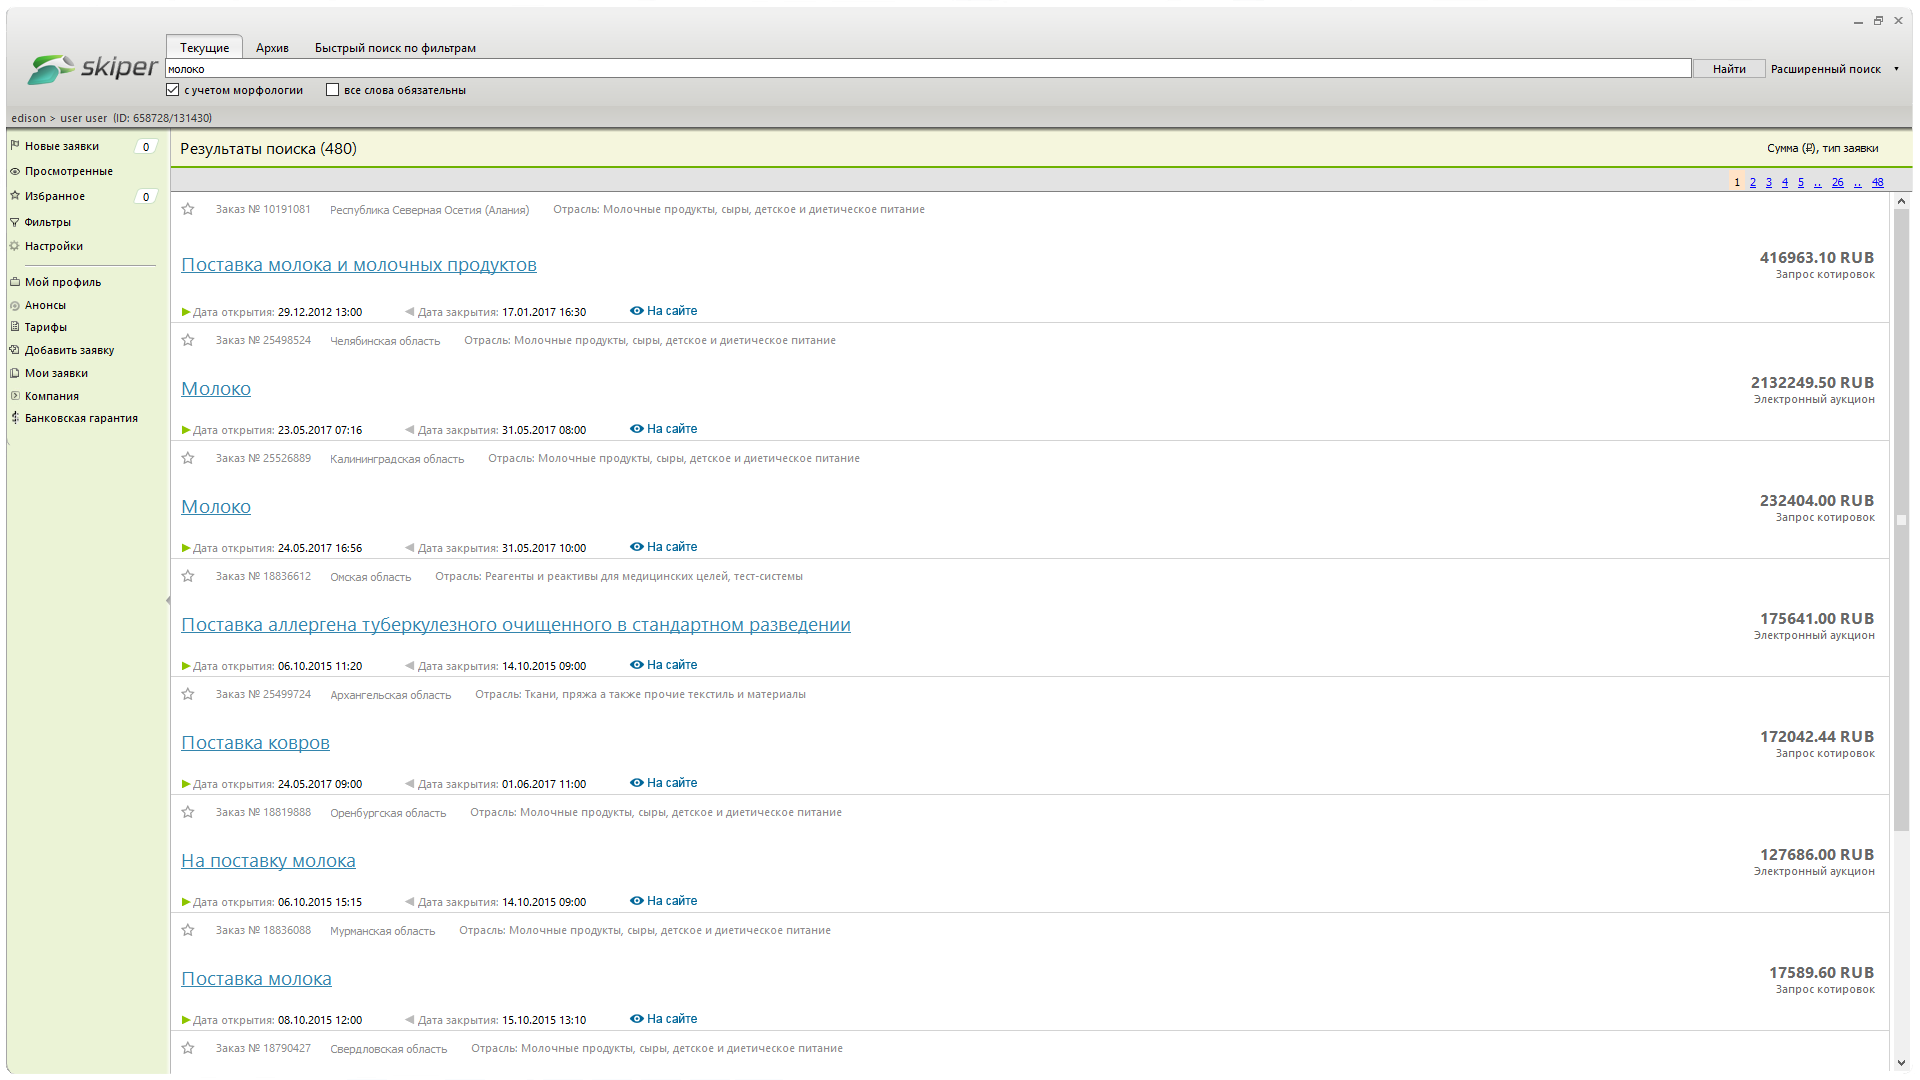Click the Банковская гарантия dollar icon
1920x1080 pixels.
point(15,418)
